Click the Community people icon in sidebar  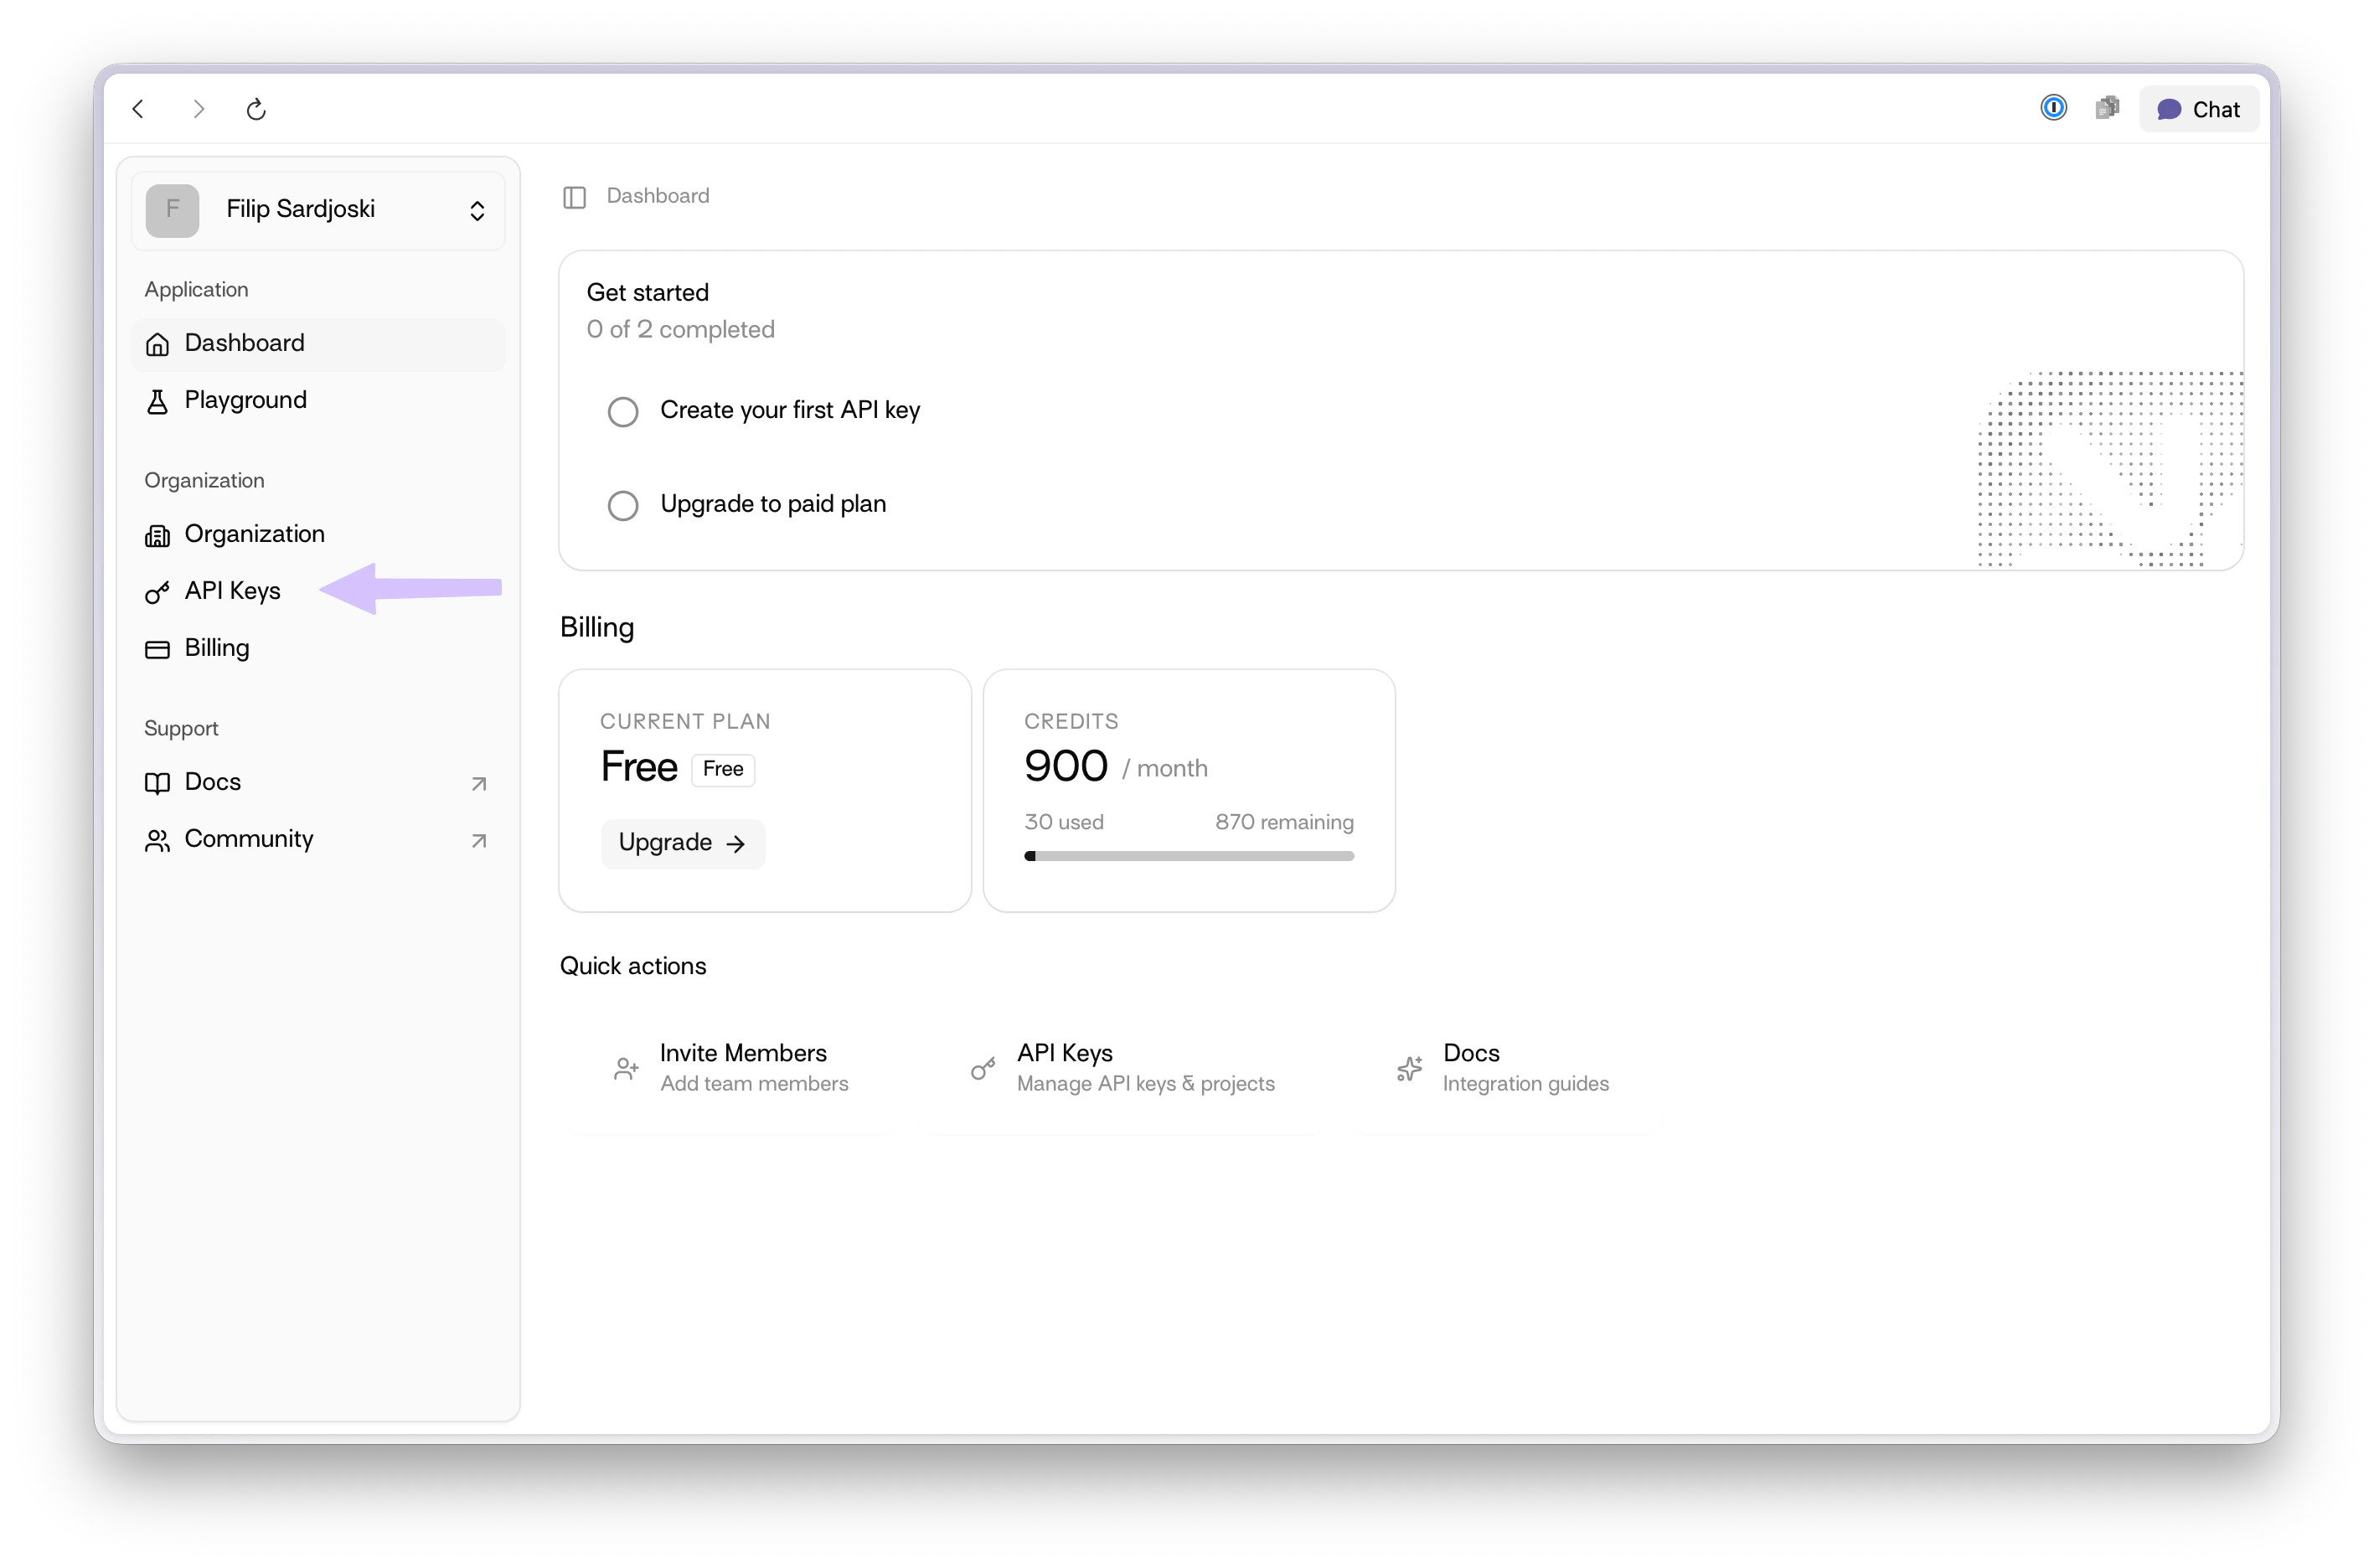point(157,841)
